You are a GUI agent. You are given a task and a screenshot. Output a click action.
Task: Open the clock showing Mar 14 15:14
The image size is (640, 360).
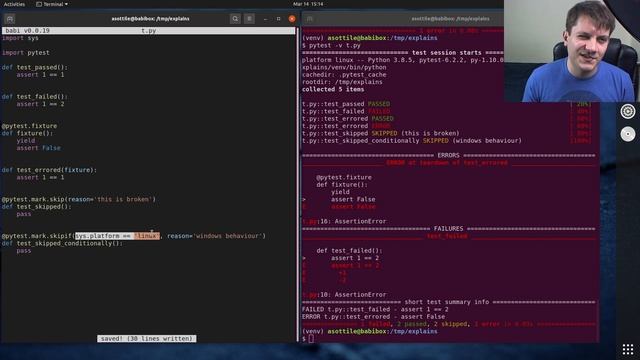point(308,4)
